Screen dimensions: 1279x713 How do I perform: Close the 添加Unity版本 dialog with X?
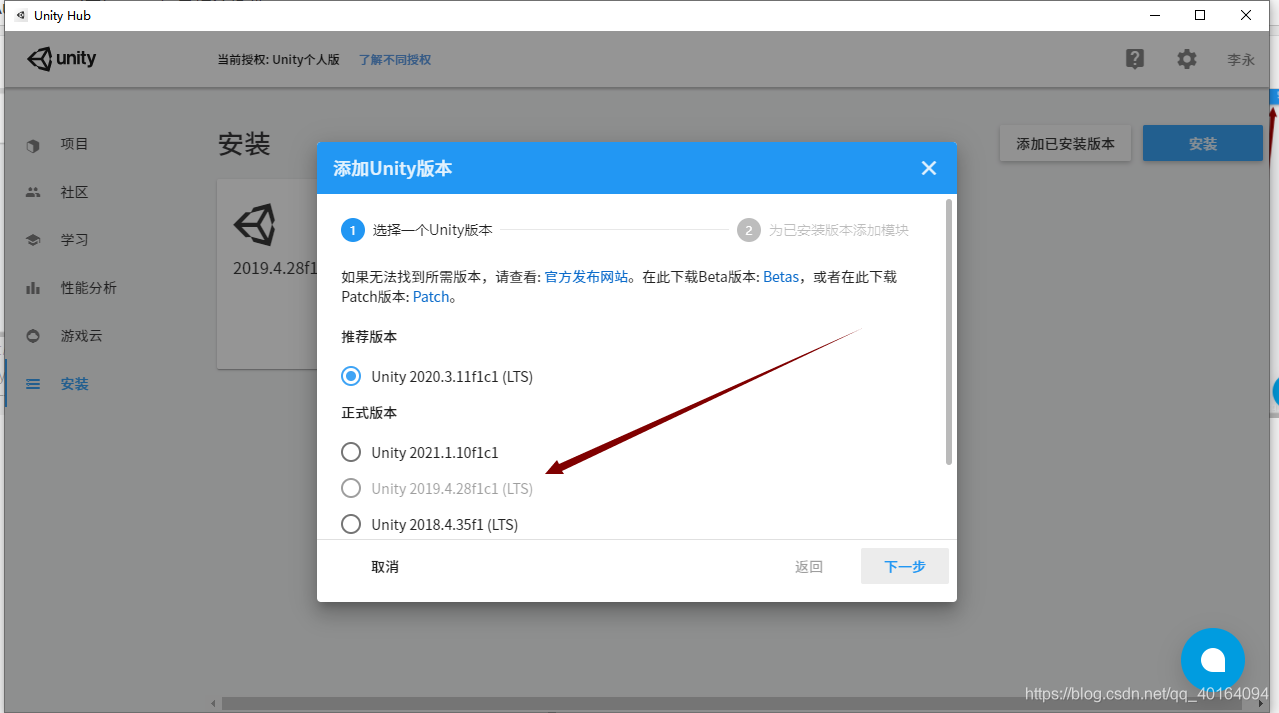(x=929, y=168)
